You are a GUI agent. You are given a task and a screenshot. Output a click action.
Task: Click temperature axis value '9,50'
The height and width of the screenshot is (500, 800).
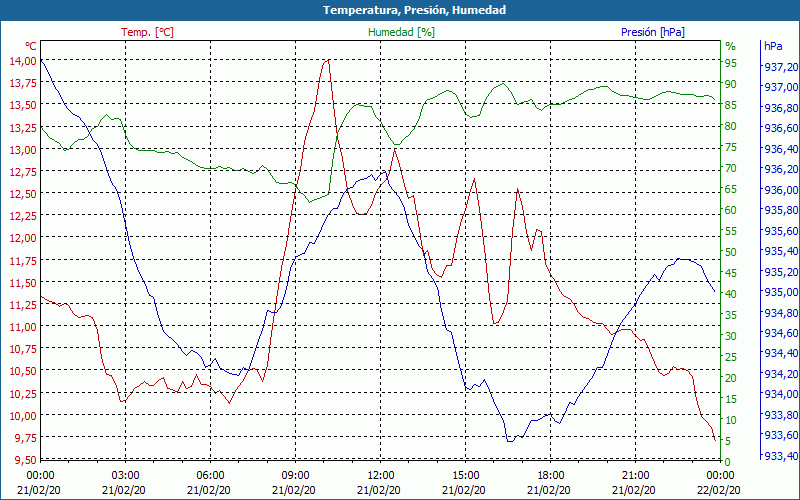25,460
